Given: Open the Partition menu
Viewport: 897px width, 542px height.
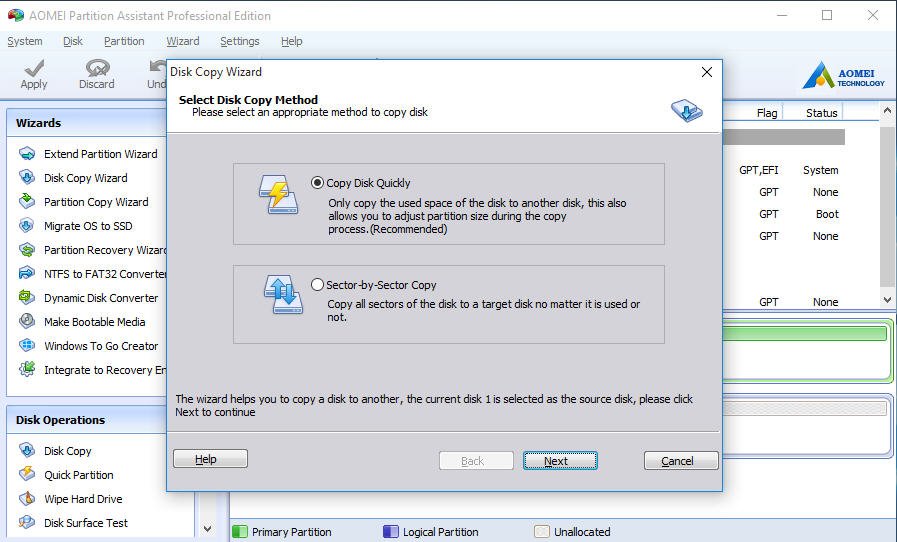Looking at the screenshot, I should 124,41.
